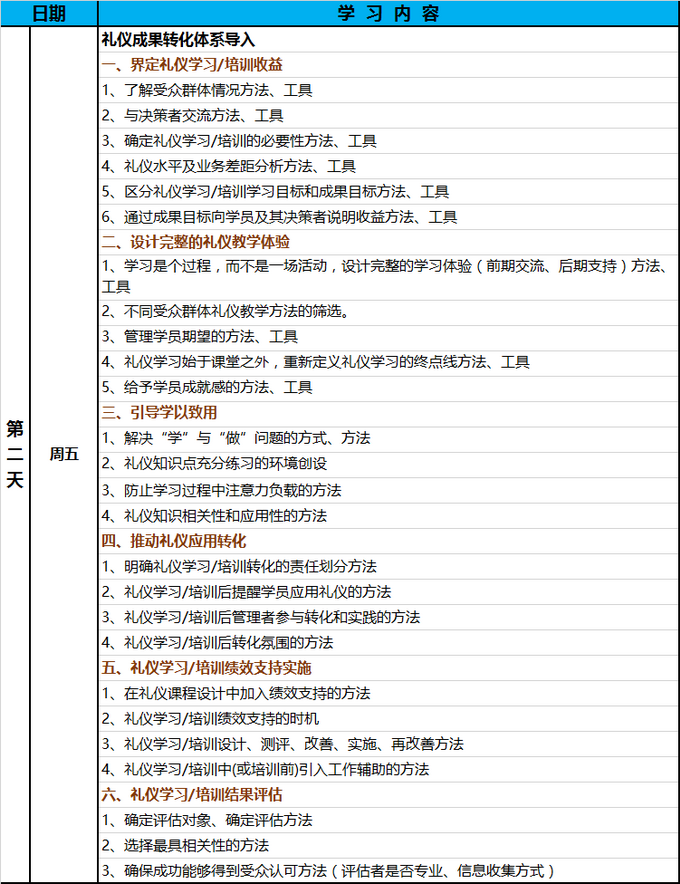Select row 2、不同受众群体礼仪教学方法的筛选
The height and width of the screenshot is (884, 680).
click(x=225, y=311)
